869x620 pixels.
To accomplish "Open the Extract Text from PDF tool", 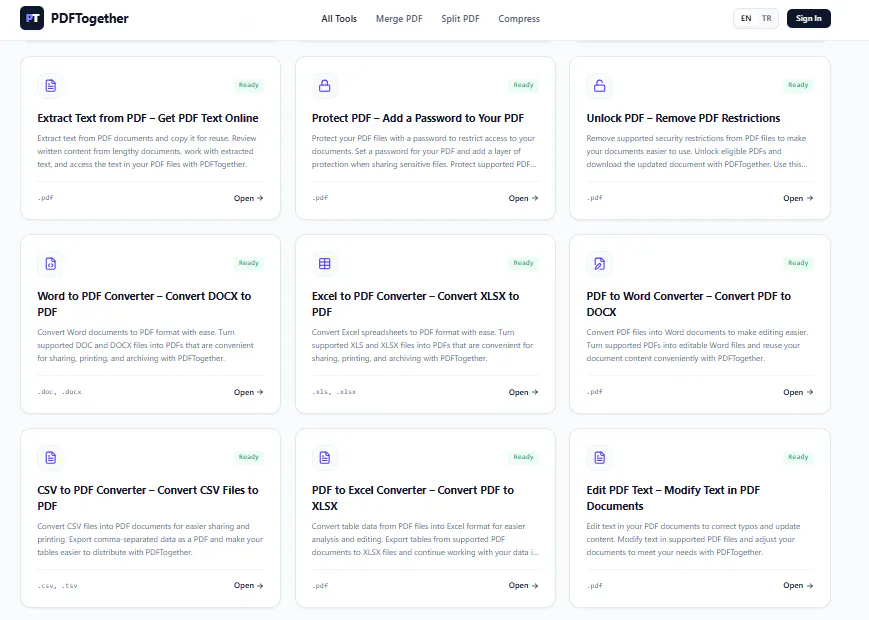I will coord(248,198).
